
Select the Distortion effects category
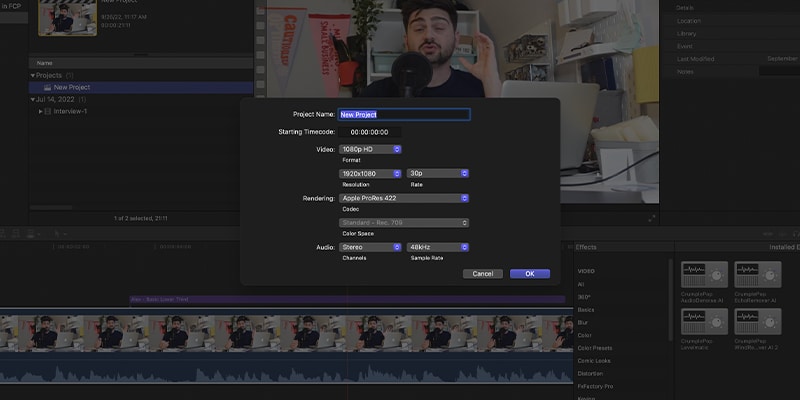tap(590, 373)
